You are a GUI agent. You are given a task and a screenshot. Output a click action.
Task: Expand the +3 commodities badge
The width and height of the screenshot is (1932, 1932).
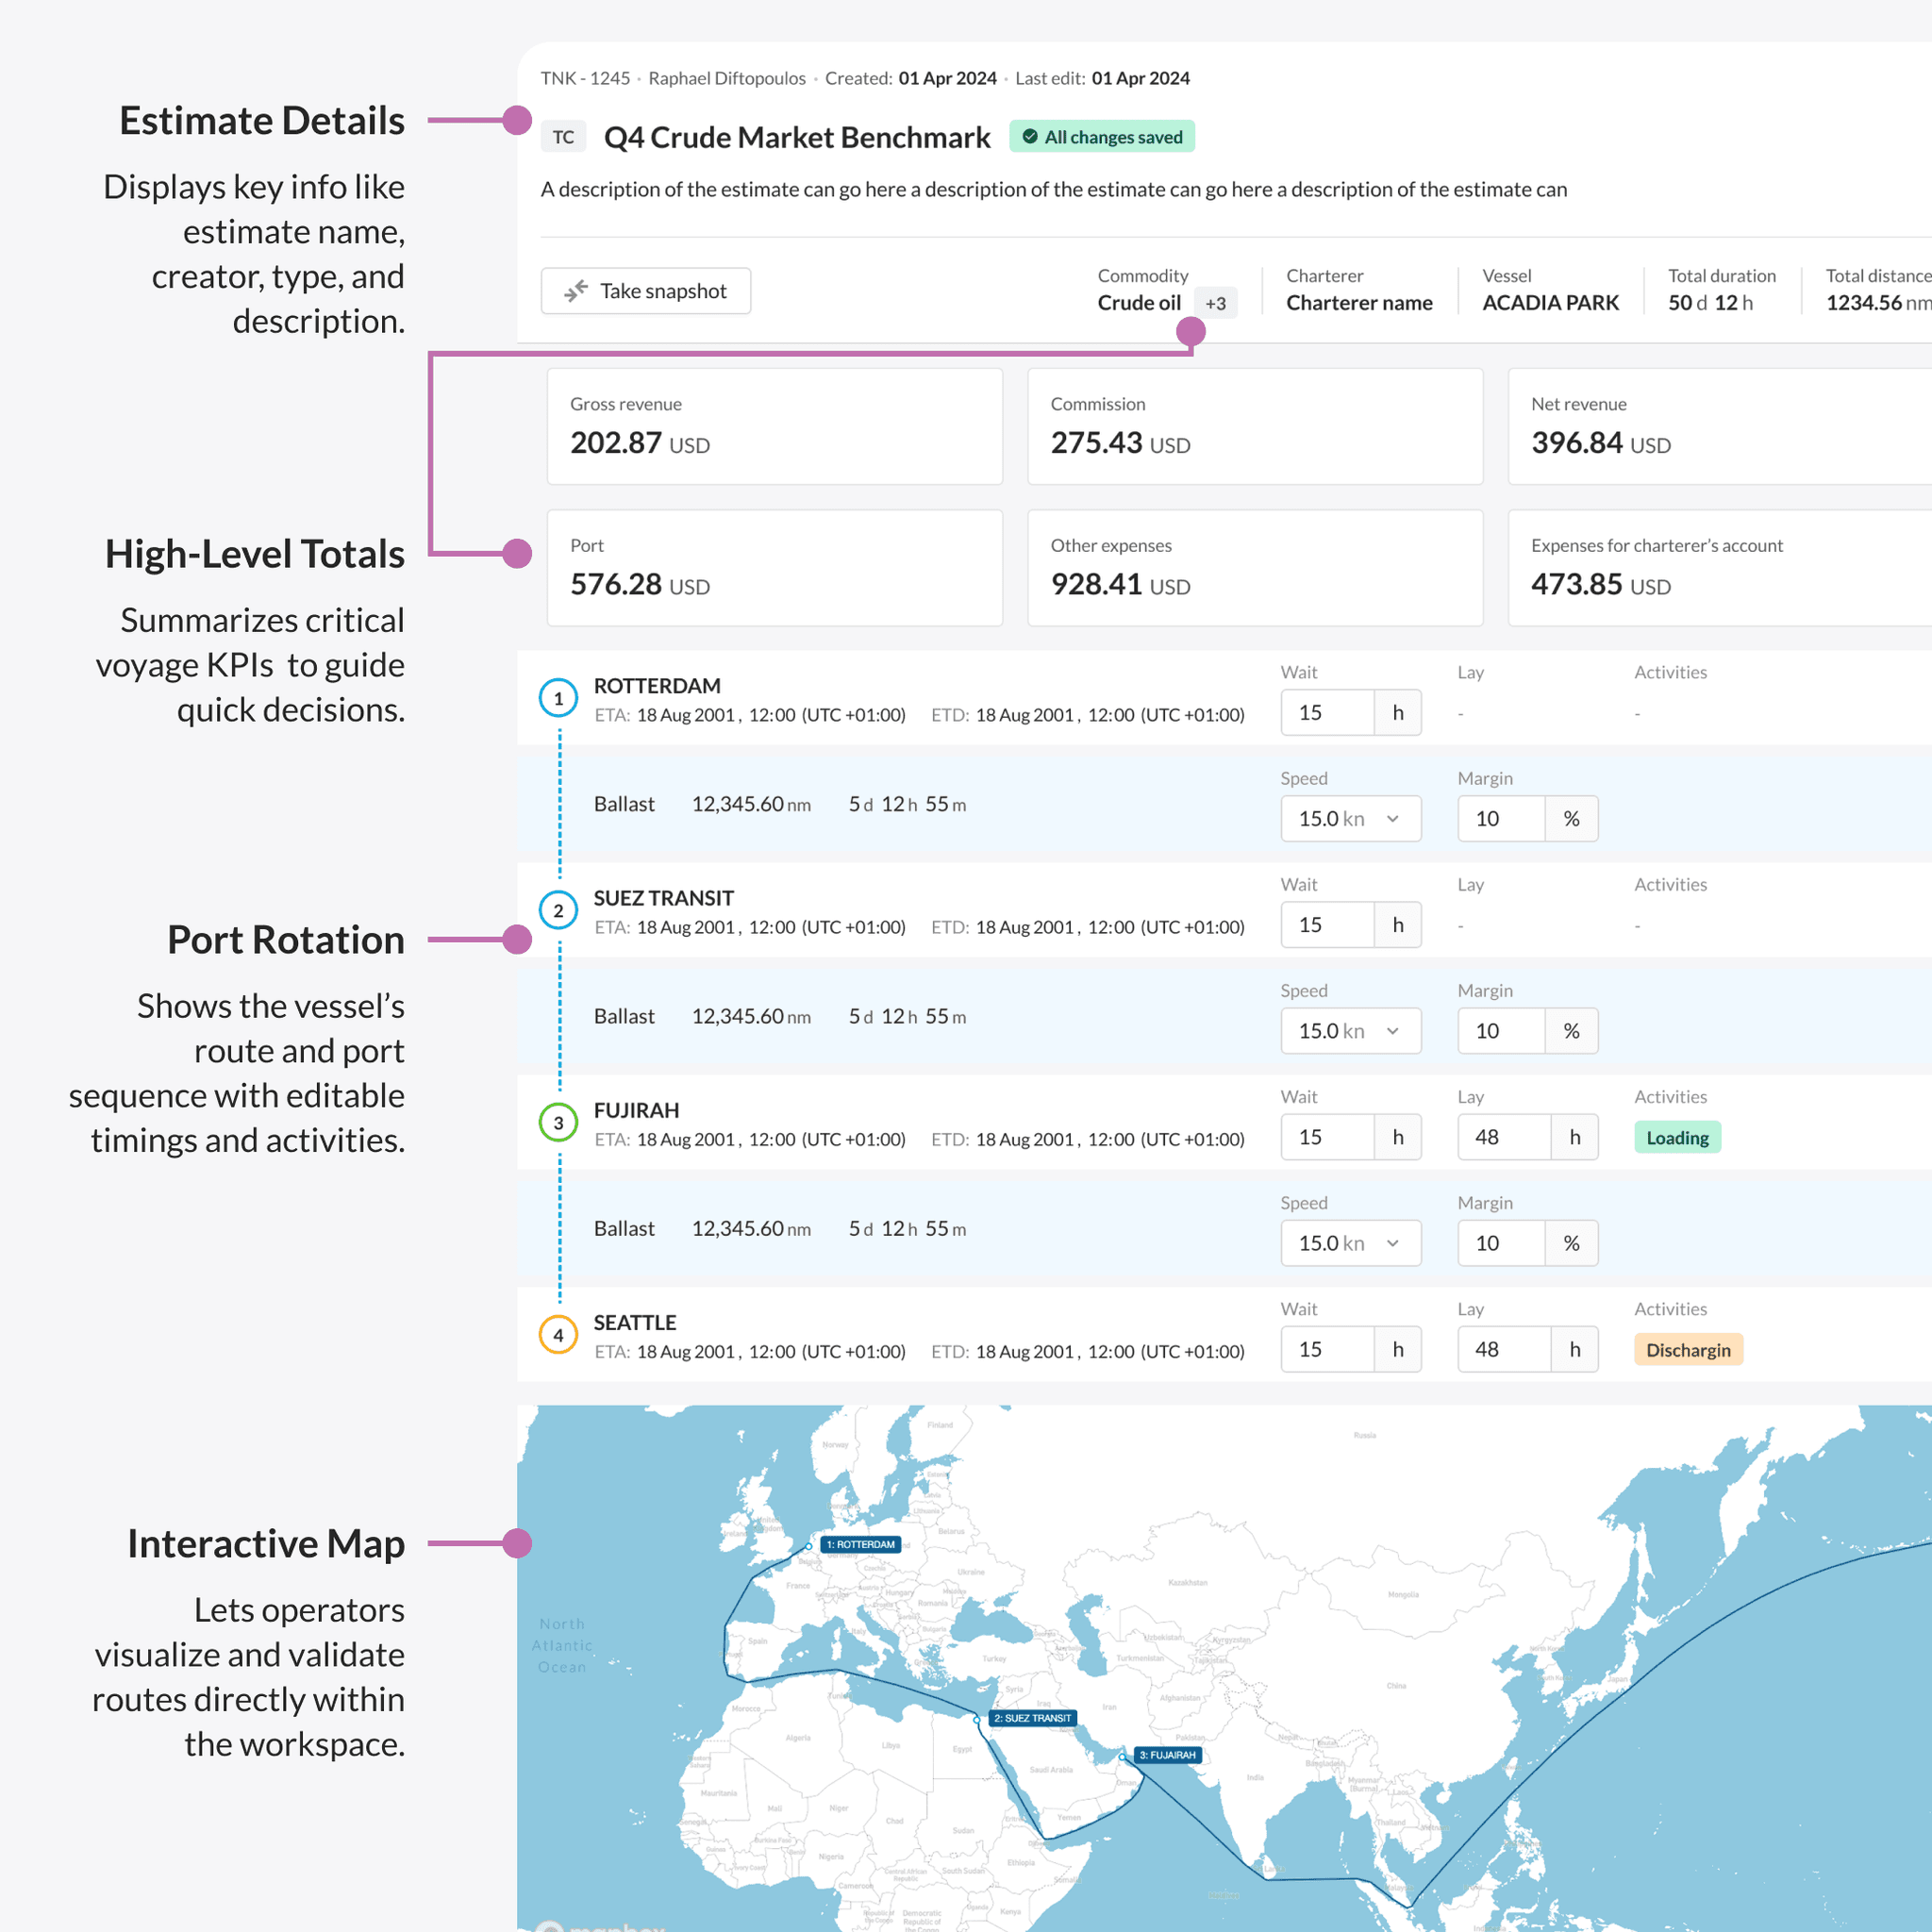click(x=1215, y=303)
